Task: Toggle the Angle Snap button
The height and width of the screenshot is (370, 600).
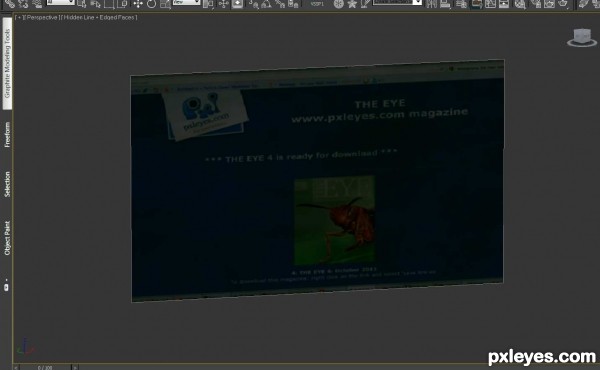Action: point(266,4)
